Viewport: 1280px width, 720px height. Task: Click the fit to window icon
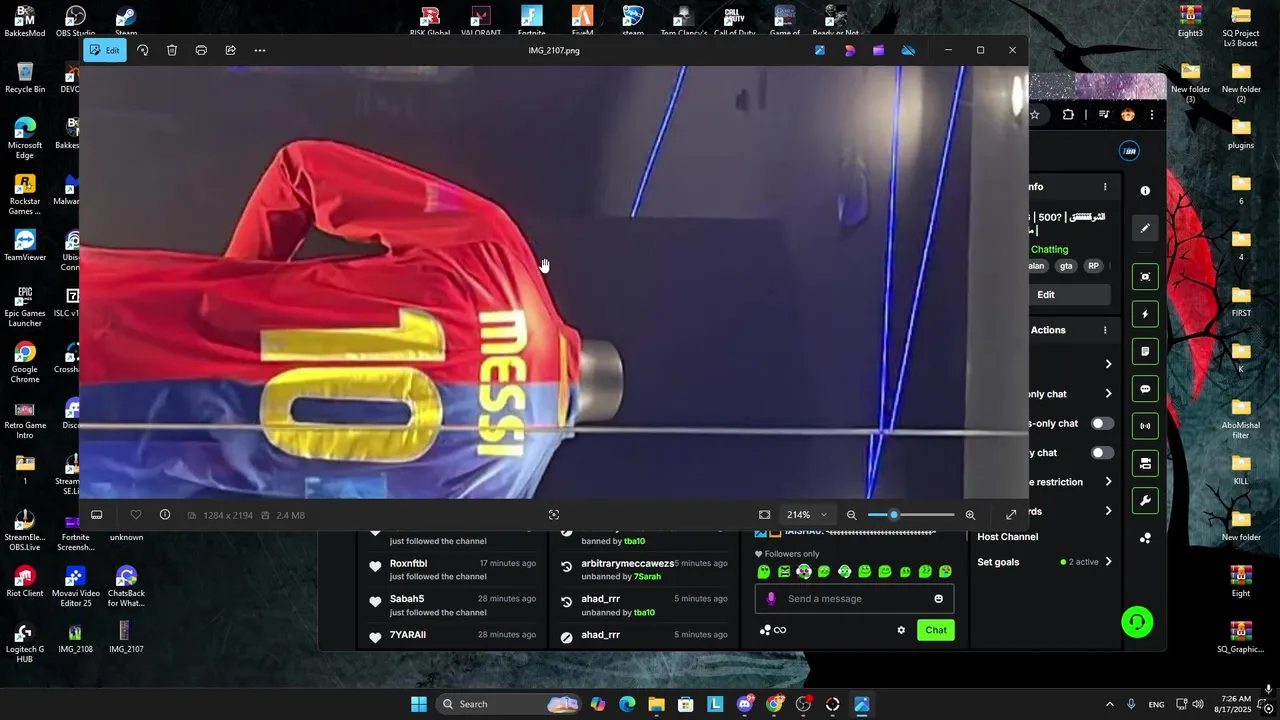coord(765,515)
